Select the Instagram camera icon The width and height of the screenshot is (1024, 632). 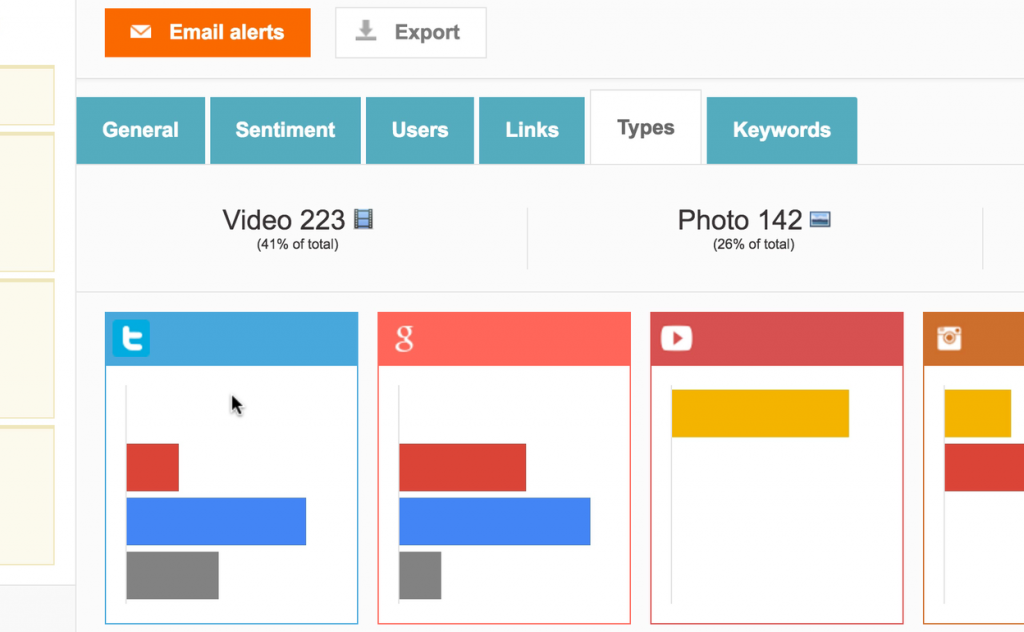(947, 338)
